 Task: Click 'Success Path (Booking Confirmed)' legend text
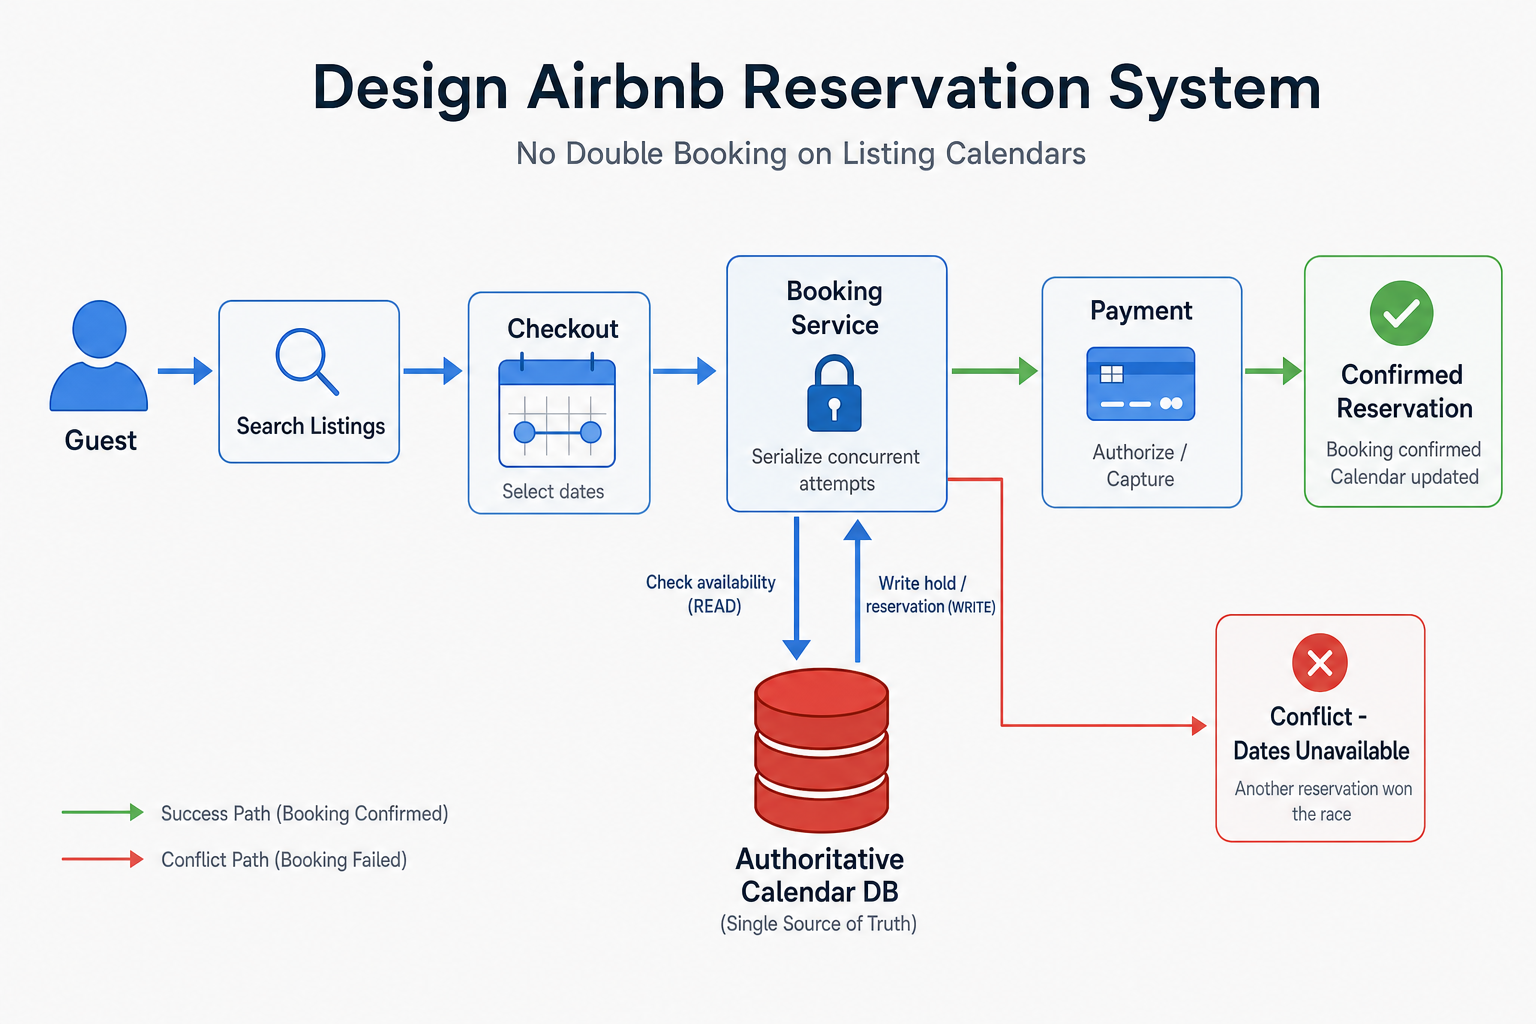[x=304, y=814]
